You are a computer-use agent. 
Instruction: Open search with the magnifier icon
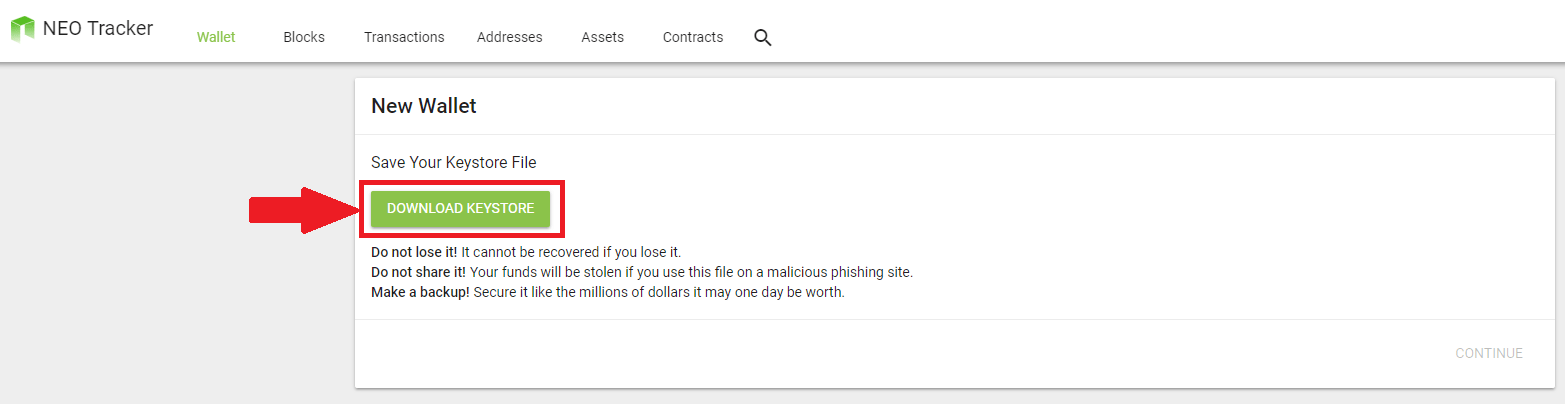(763, 38)
